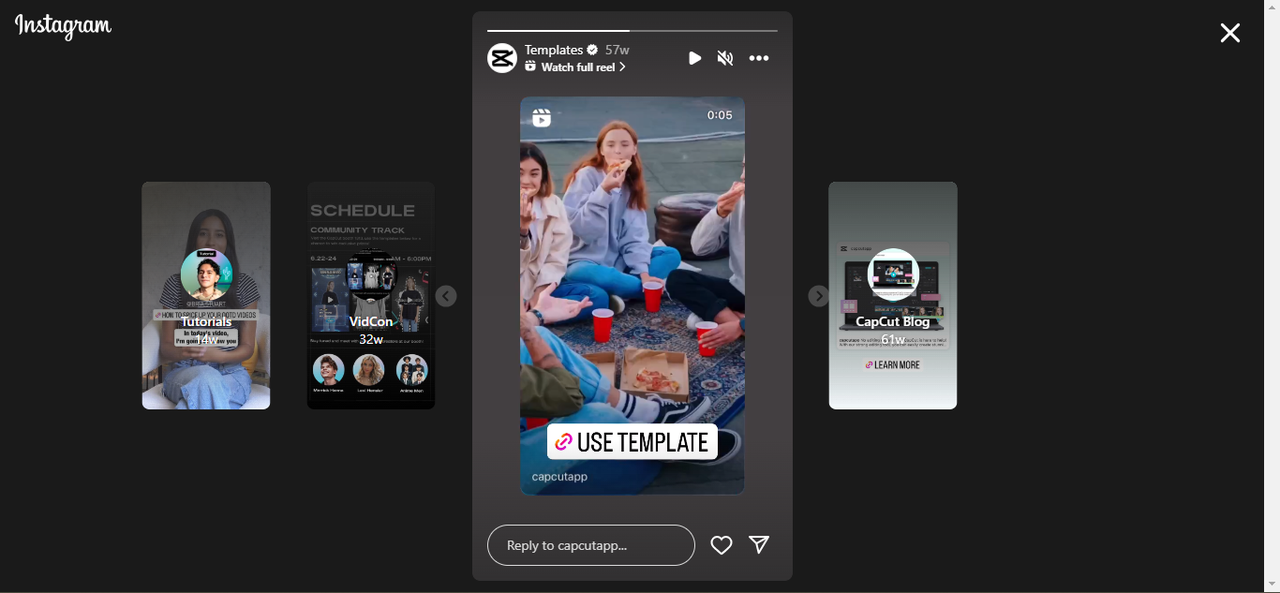The image size is (1280, 593).
Task: Click the Templates account name
Action: coord(554,50)
